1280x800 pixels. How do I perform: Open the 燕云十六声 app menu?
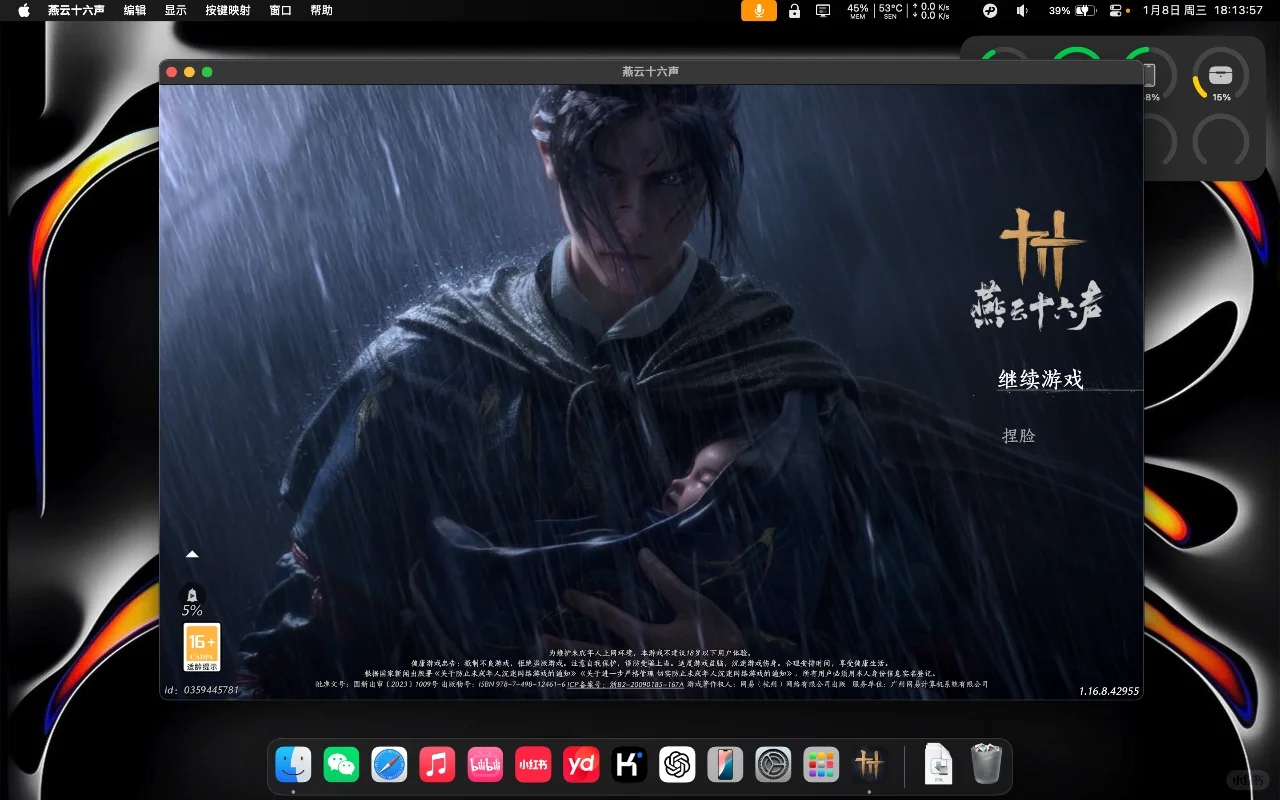click(76, 10)
